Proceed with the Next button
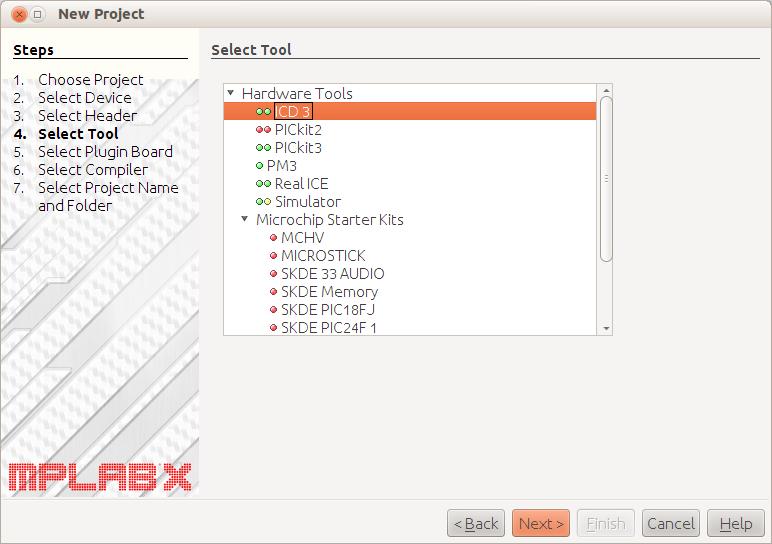Screen dimensions: 772x544 (x=541, y=523)
